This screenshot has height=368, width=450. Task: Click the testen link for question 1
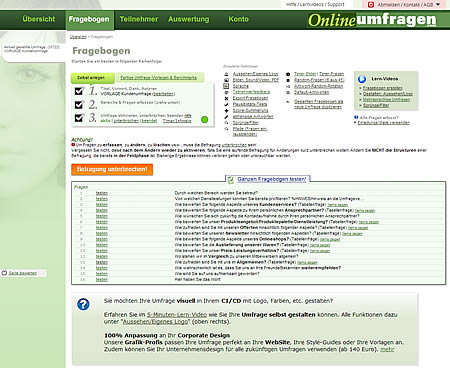click(x=102, y=193)
